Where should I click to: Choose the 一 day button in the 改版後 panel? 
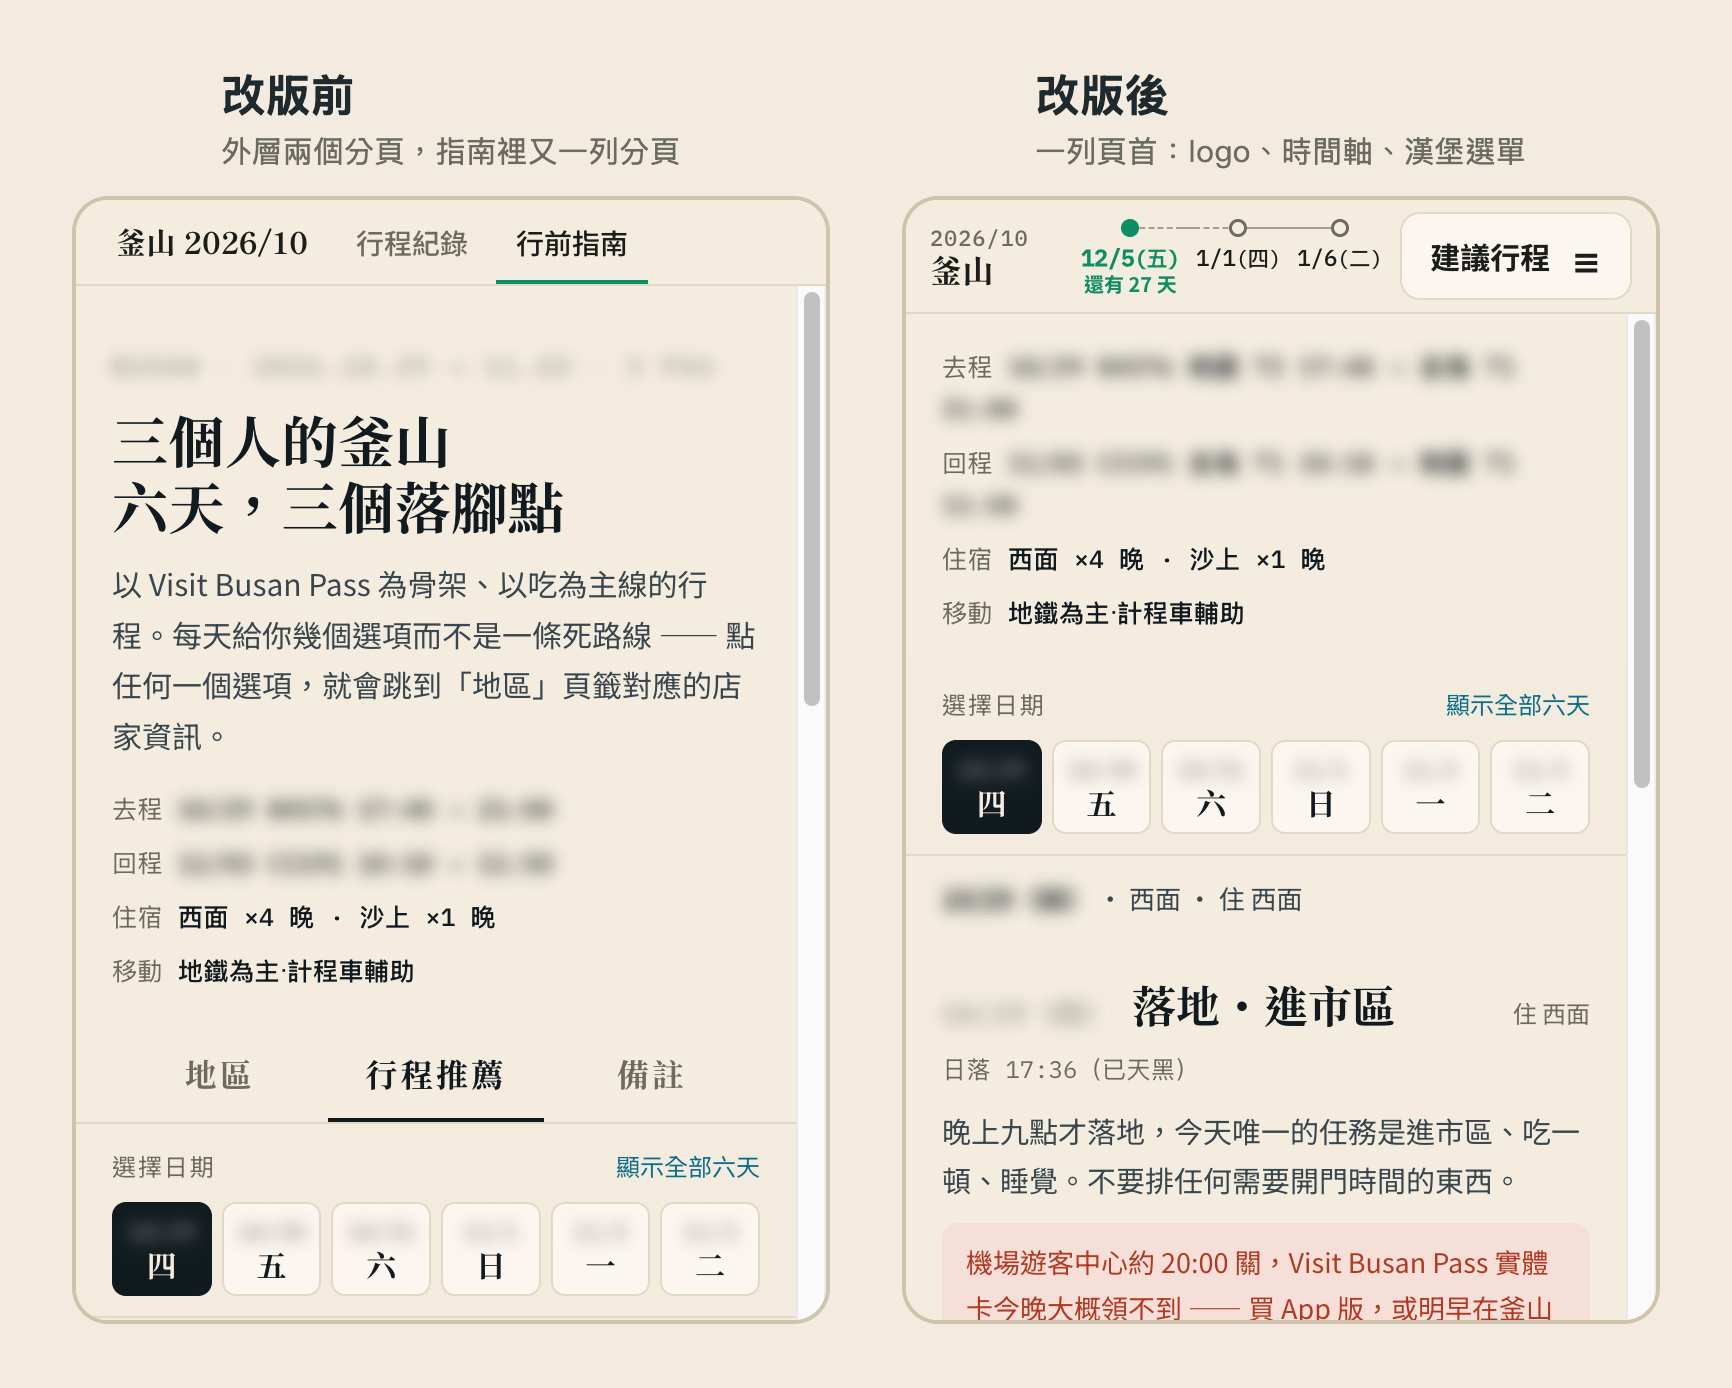tap(1430, 787)
